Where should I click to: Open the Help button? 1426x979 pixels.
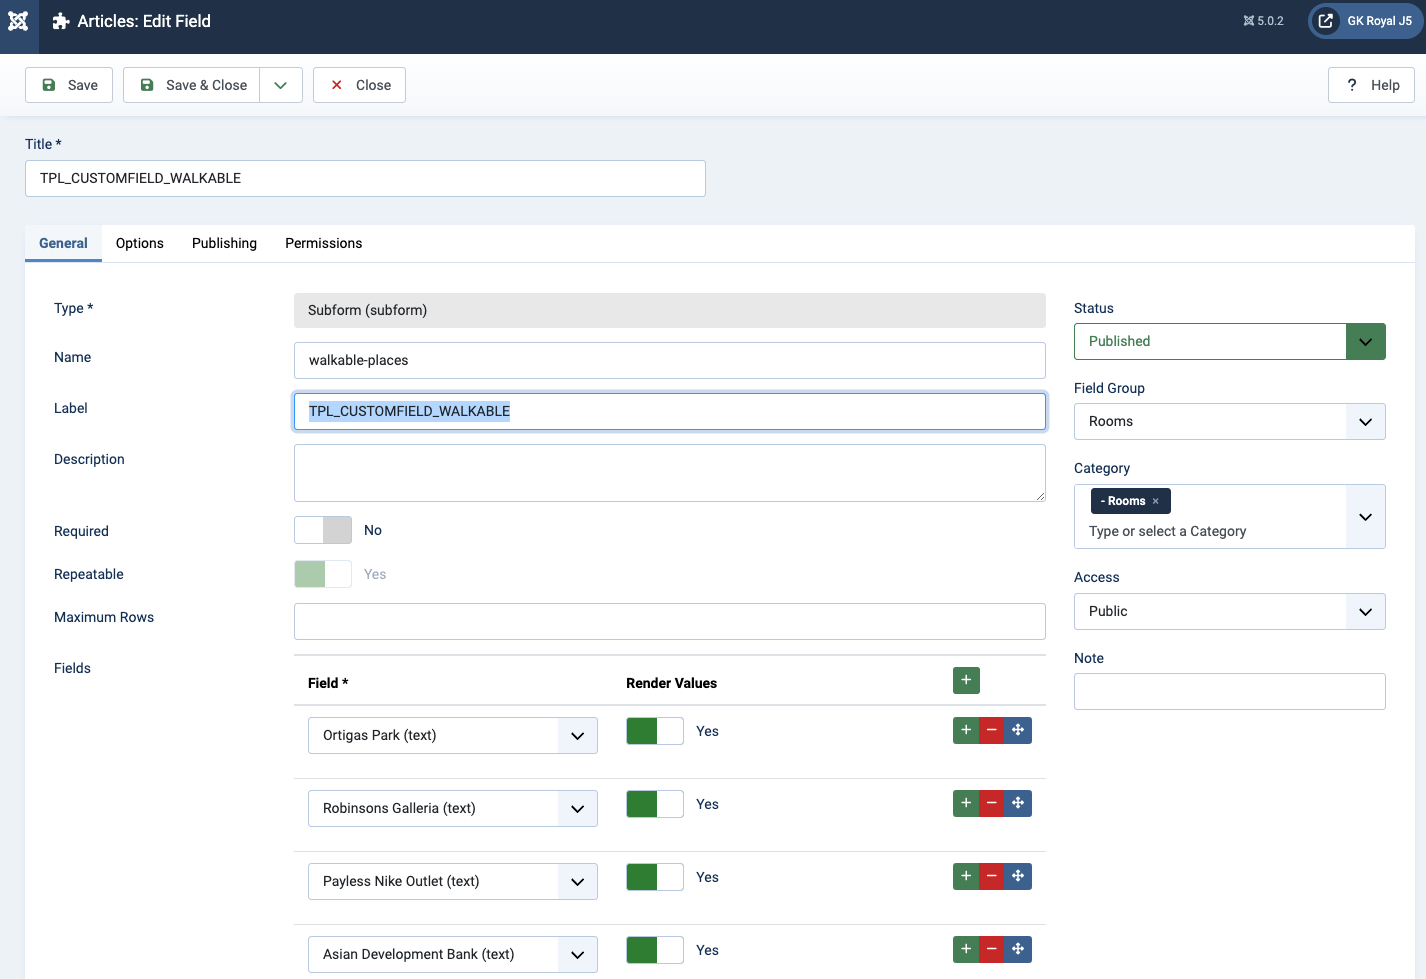pos(1371,85)
